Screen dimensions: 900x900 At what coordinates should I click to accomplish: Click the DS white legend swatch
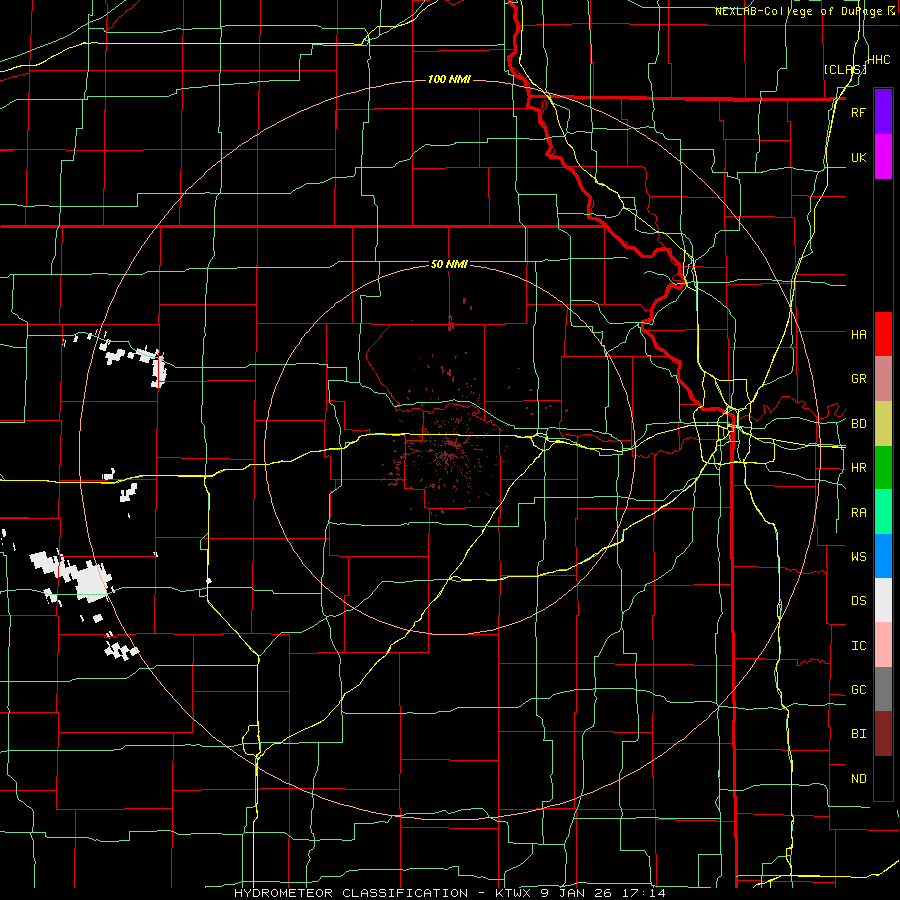pos(883,600)
